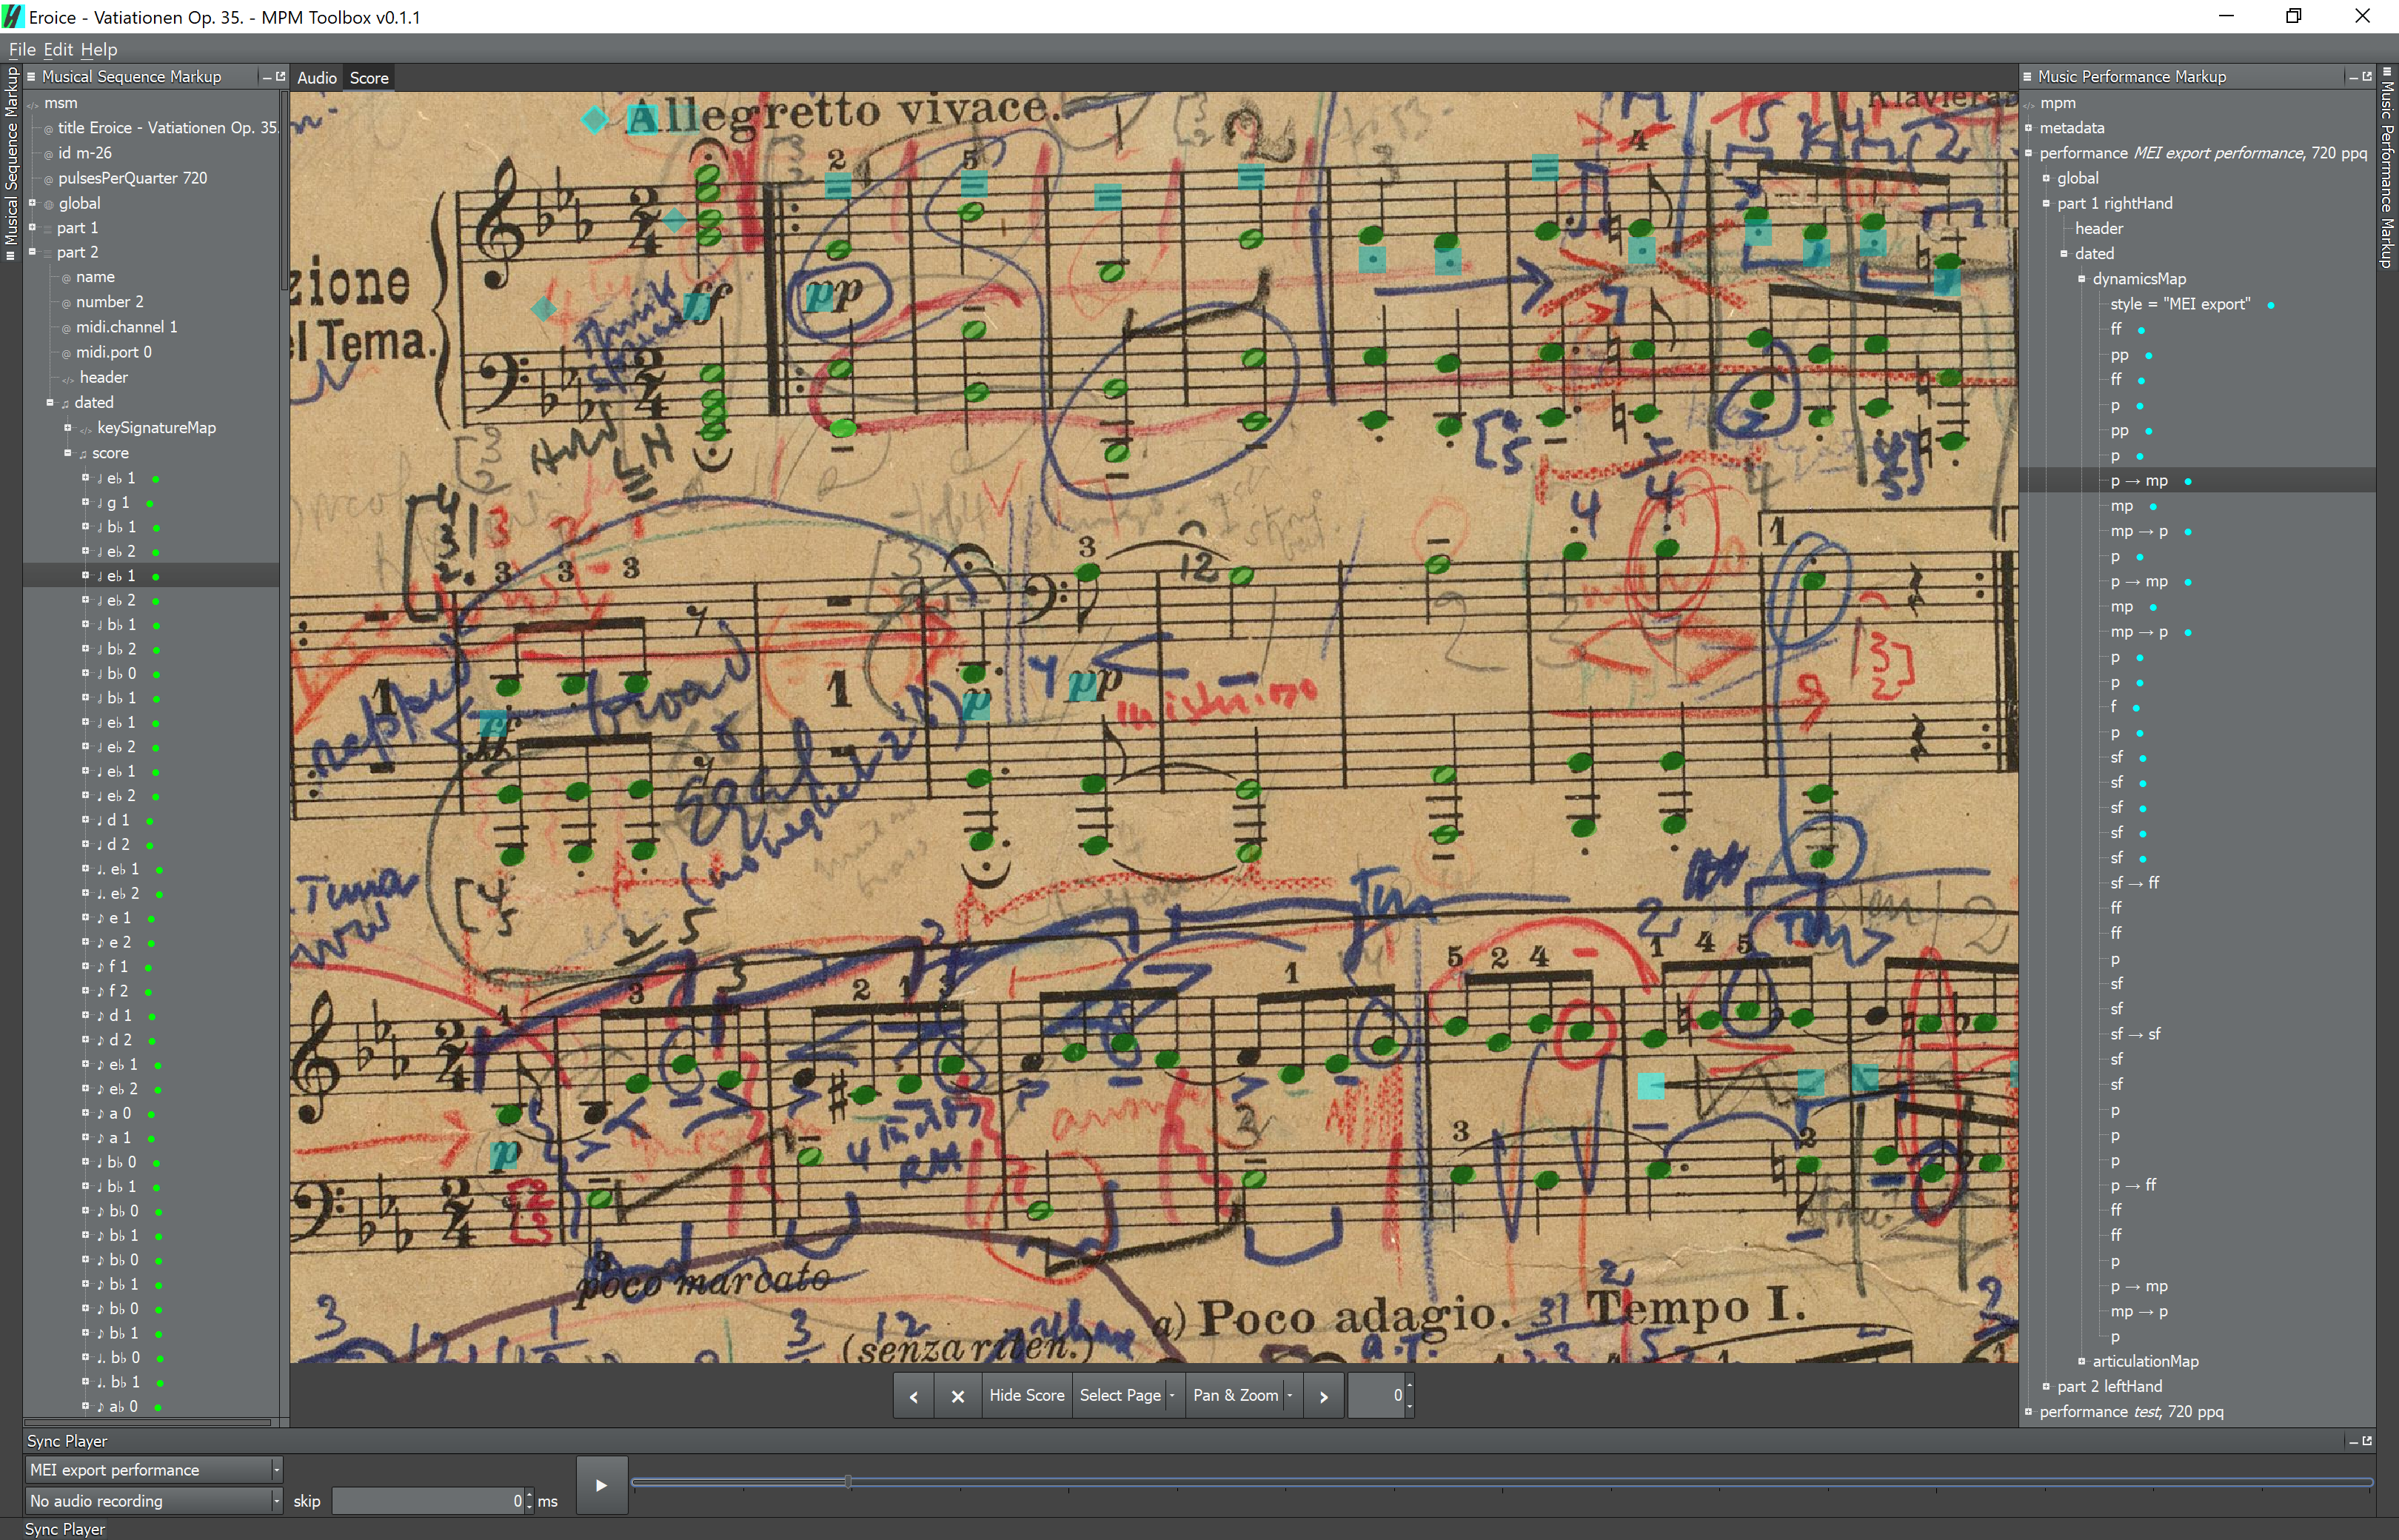Screen dimensions: 2399x1540
Task: Expand the global node in msm tree
Action: point(32,203)
